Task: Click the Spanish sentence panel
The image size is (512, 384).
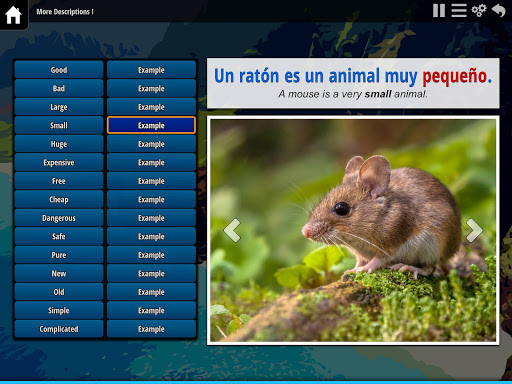Action: (x=353, y=83)
